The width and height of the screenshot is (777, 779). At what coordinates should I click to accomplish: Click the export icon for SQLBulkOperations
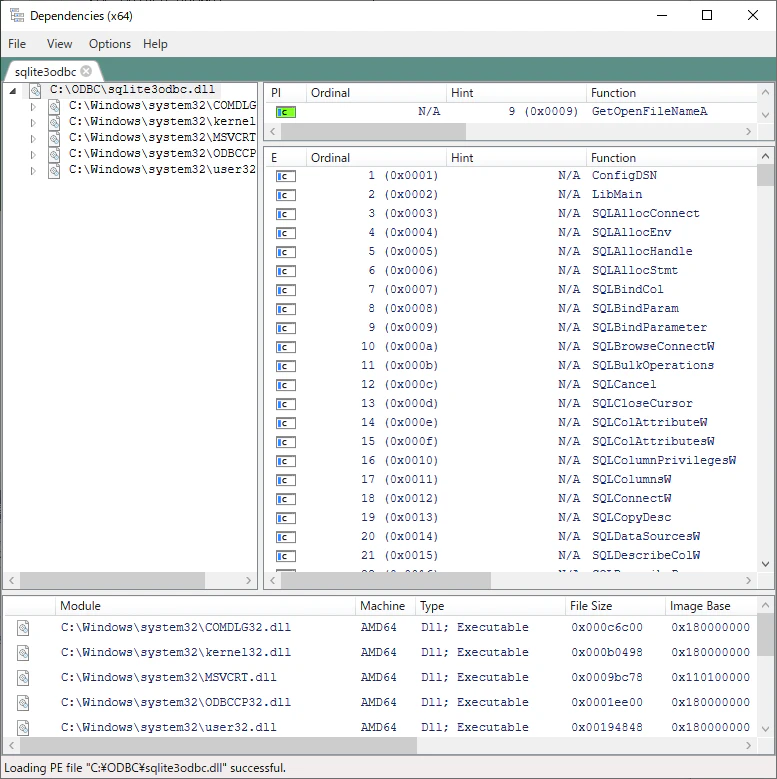[x=286, y=366]
